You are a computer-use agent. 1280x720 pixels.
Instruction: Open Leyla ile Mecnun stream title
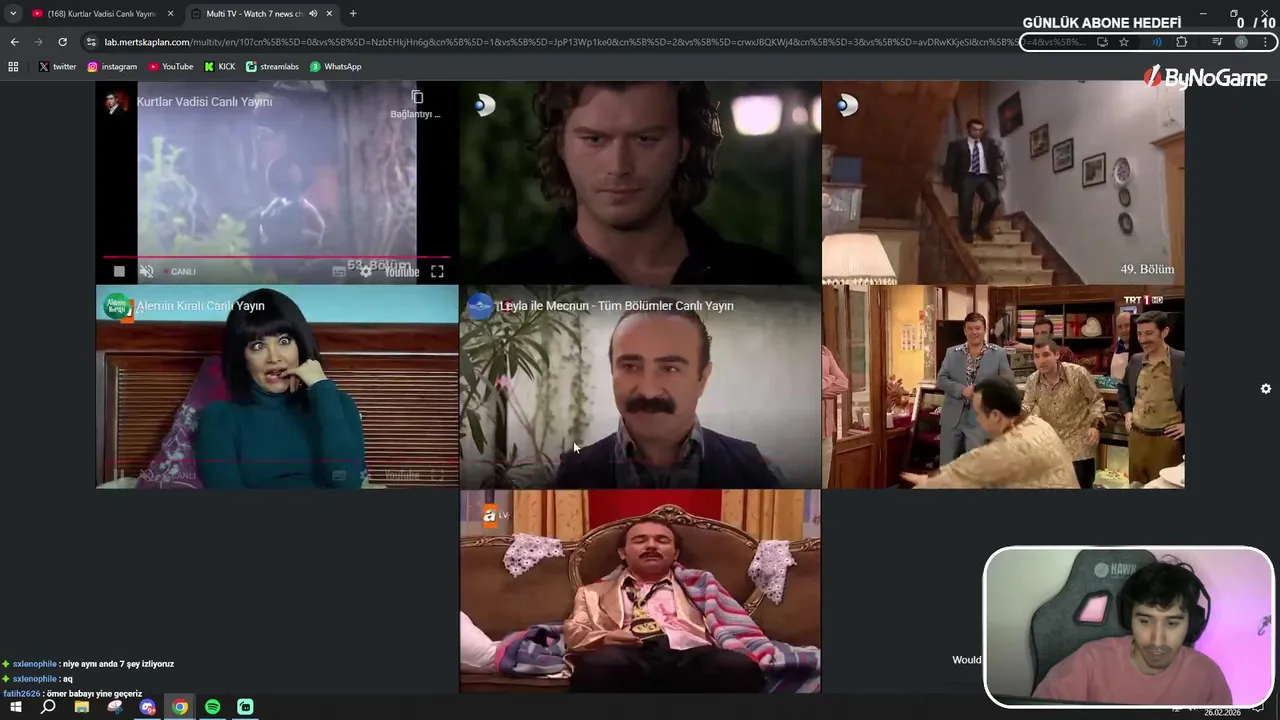click(616, 306)
